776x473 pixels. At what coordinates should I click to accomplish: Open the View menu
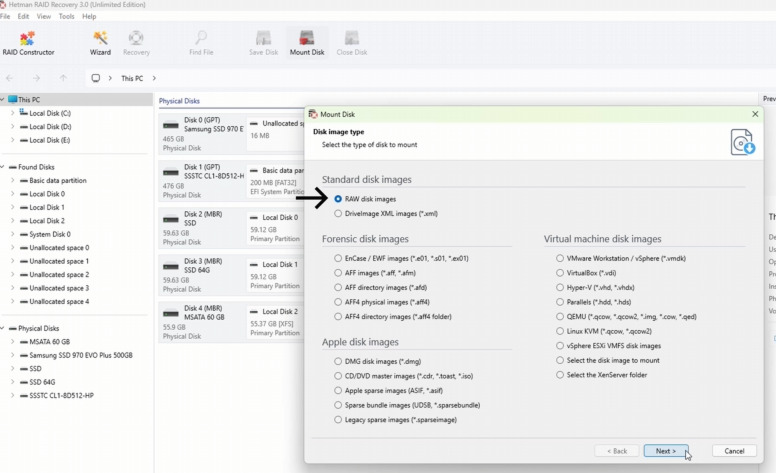click(x=44, y=16)
